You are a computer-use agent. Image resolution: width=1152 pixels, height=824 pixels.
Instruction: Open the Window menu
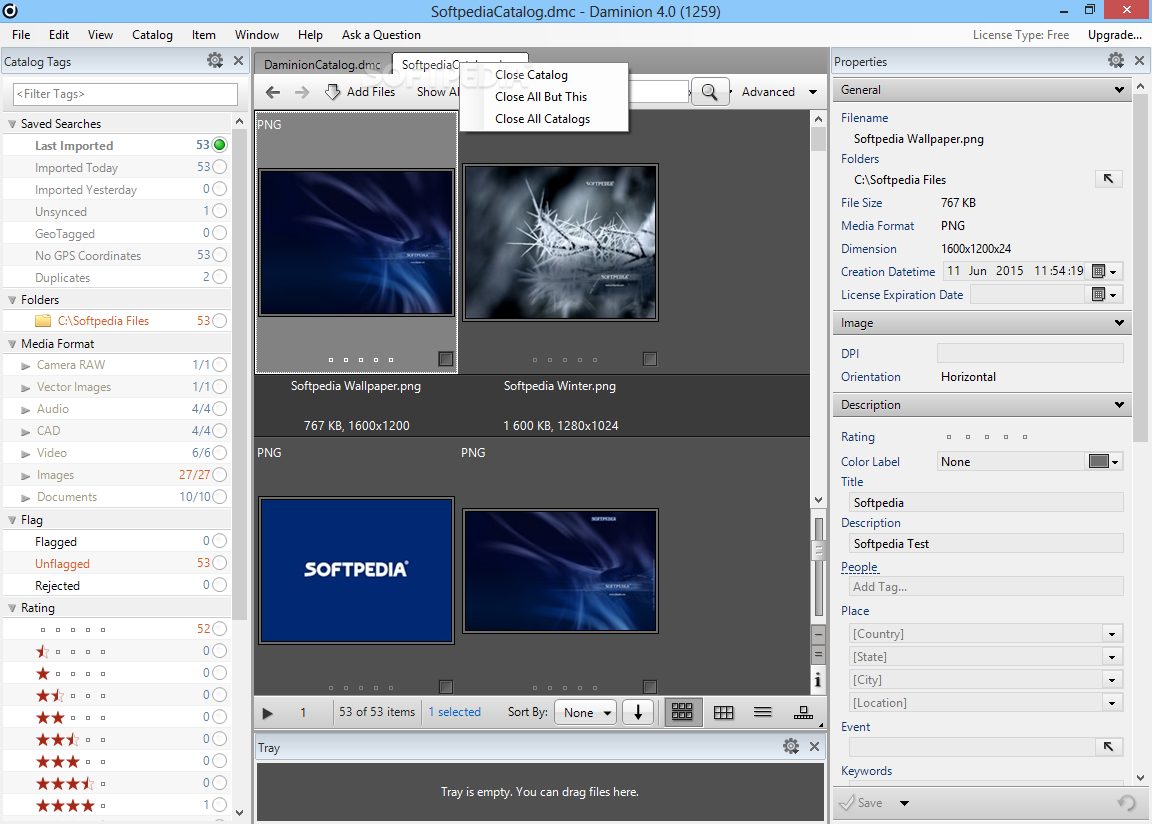coord(256,35)
